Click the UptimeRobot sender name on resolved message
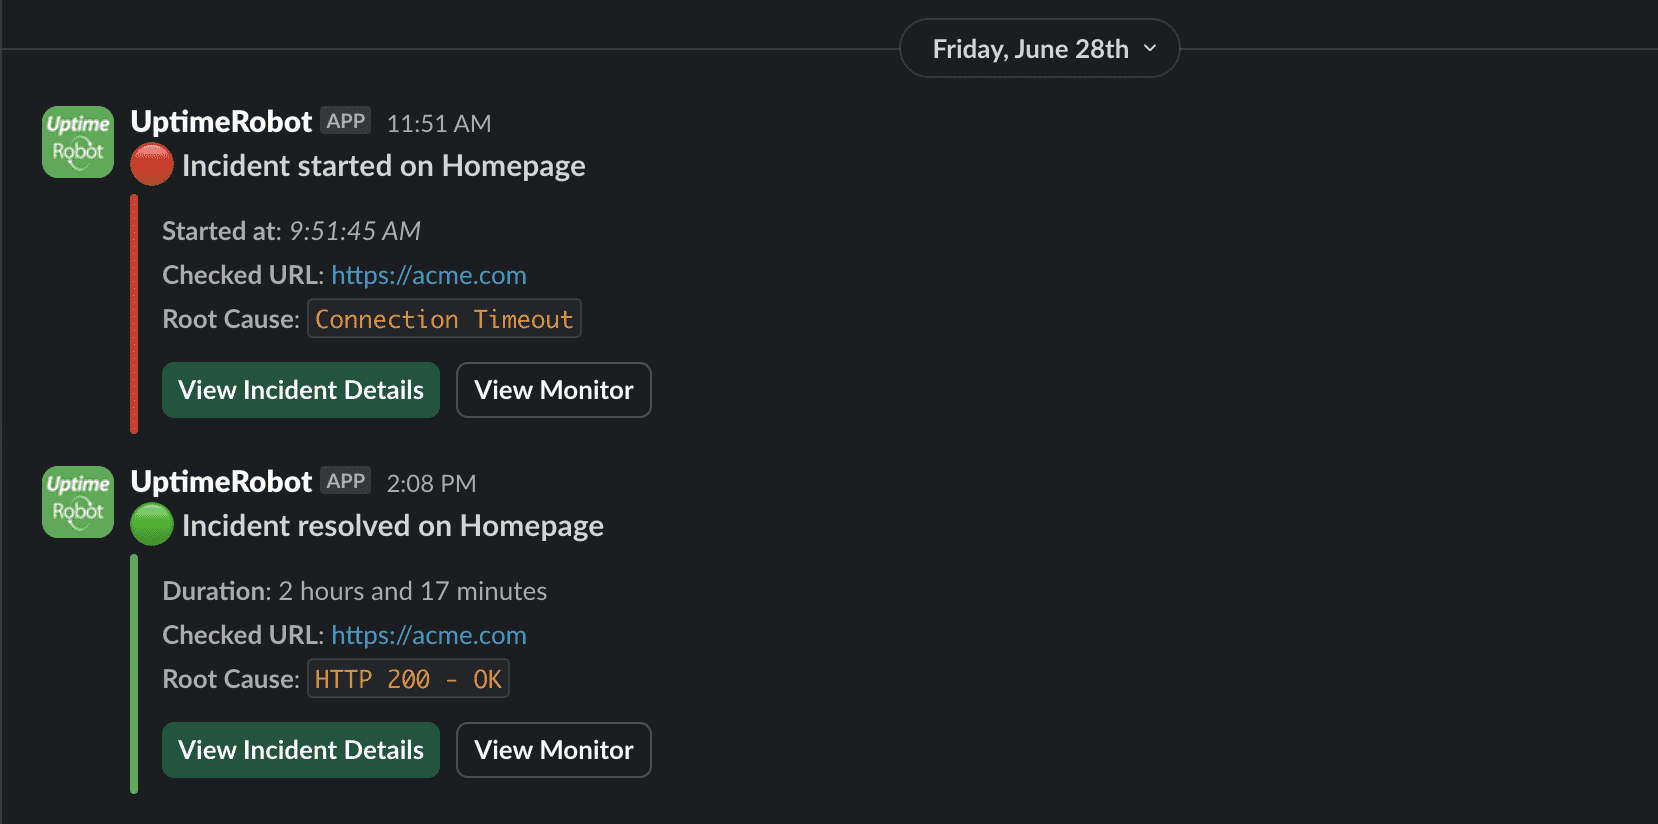The height and width of the screenshot is (824, 1658). click(x=221, y=481)
